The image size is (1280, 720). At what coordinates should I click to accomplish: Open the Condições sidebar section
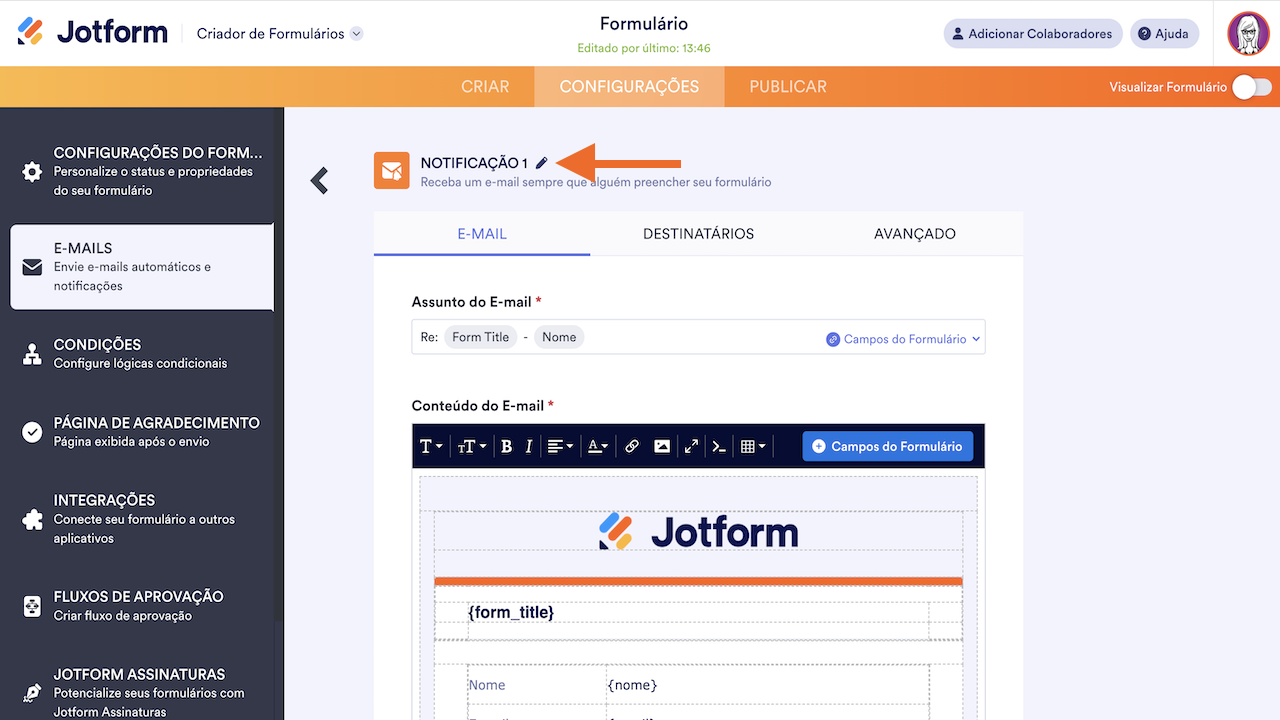pyautogui.click(x=142, y=353)
